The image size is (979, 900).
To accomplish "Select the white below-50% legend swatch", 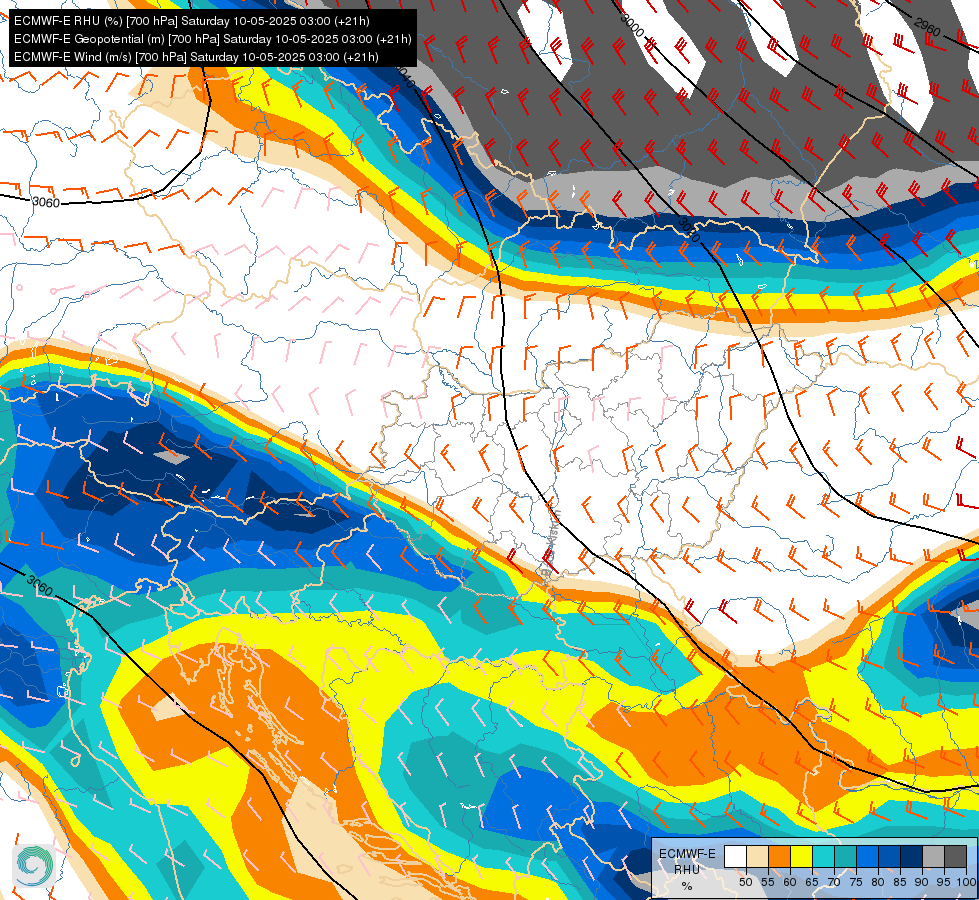I will (x=735, y=857).
